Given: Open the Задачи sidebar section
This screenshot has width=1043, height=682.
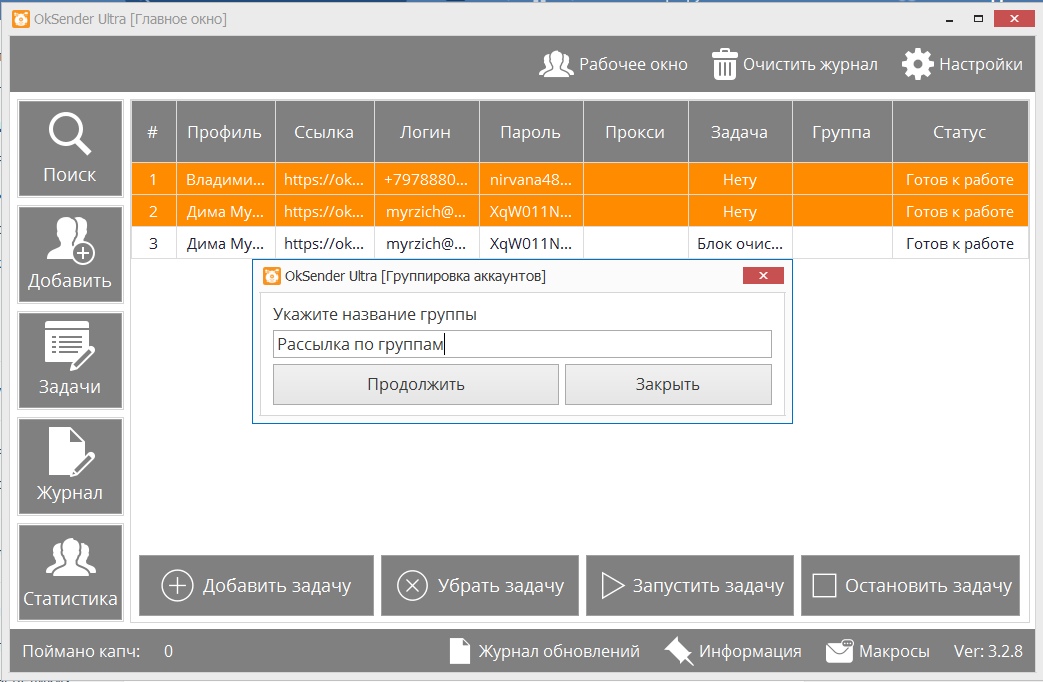Looking at the screenshot, I should click(70, 360).
